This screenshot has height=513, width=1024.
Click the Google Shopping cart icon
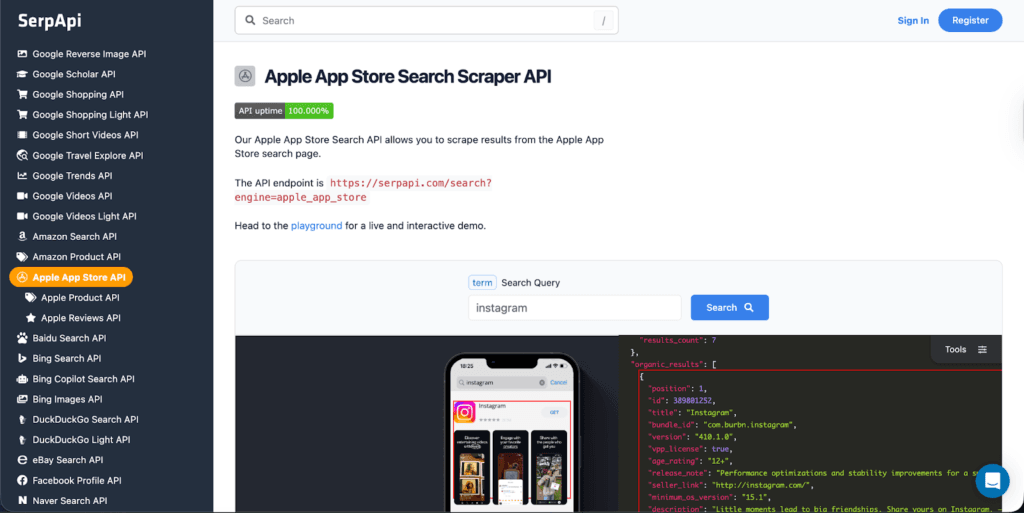tap(22, 95)
